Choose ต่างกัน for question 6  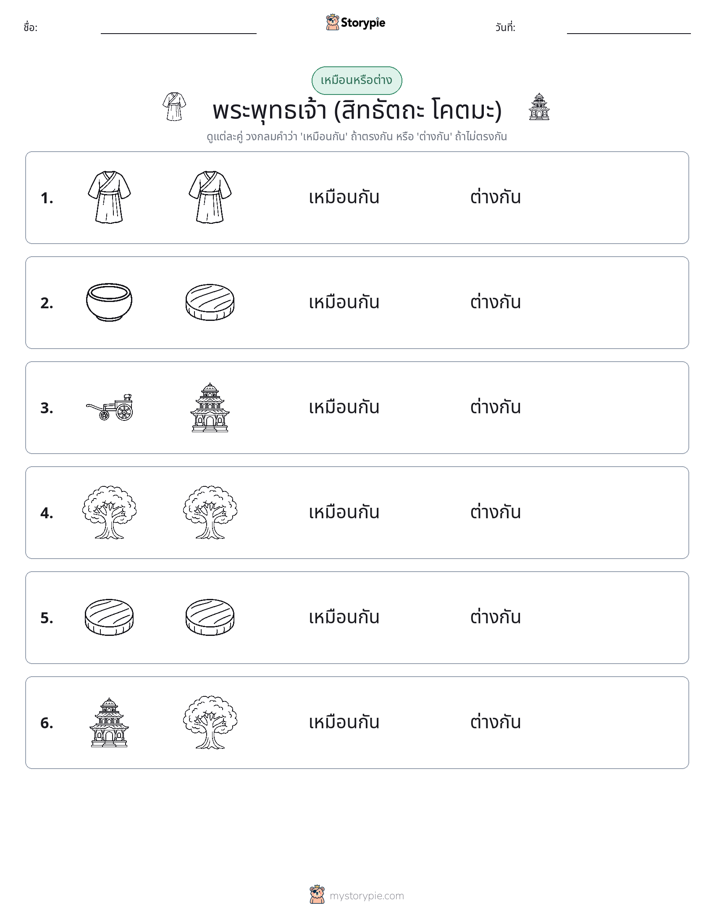(x=495, y=721)
